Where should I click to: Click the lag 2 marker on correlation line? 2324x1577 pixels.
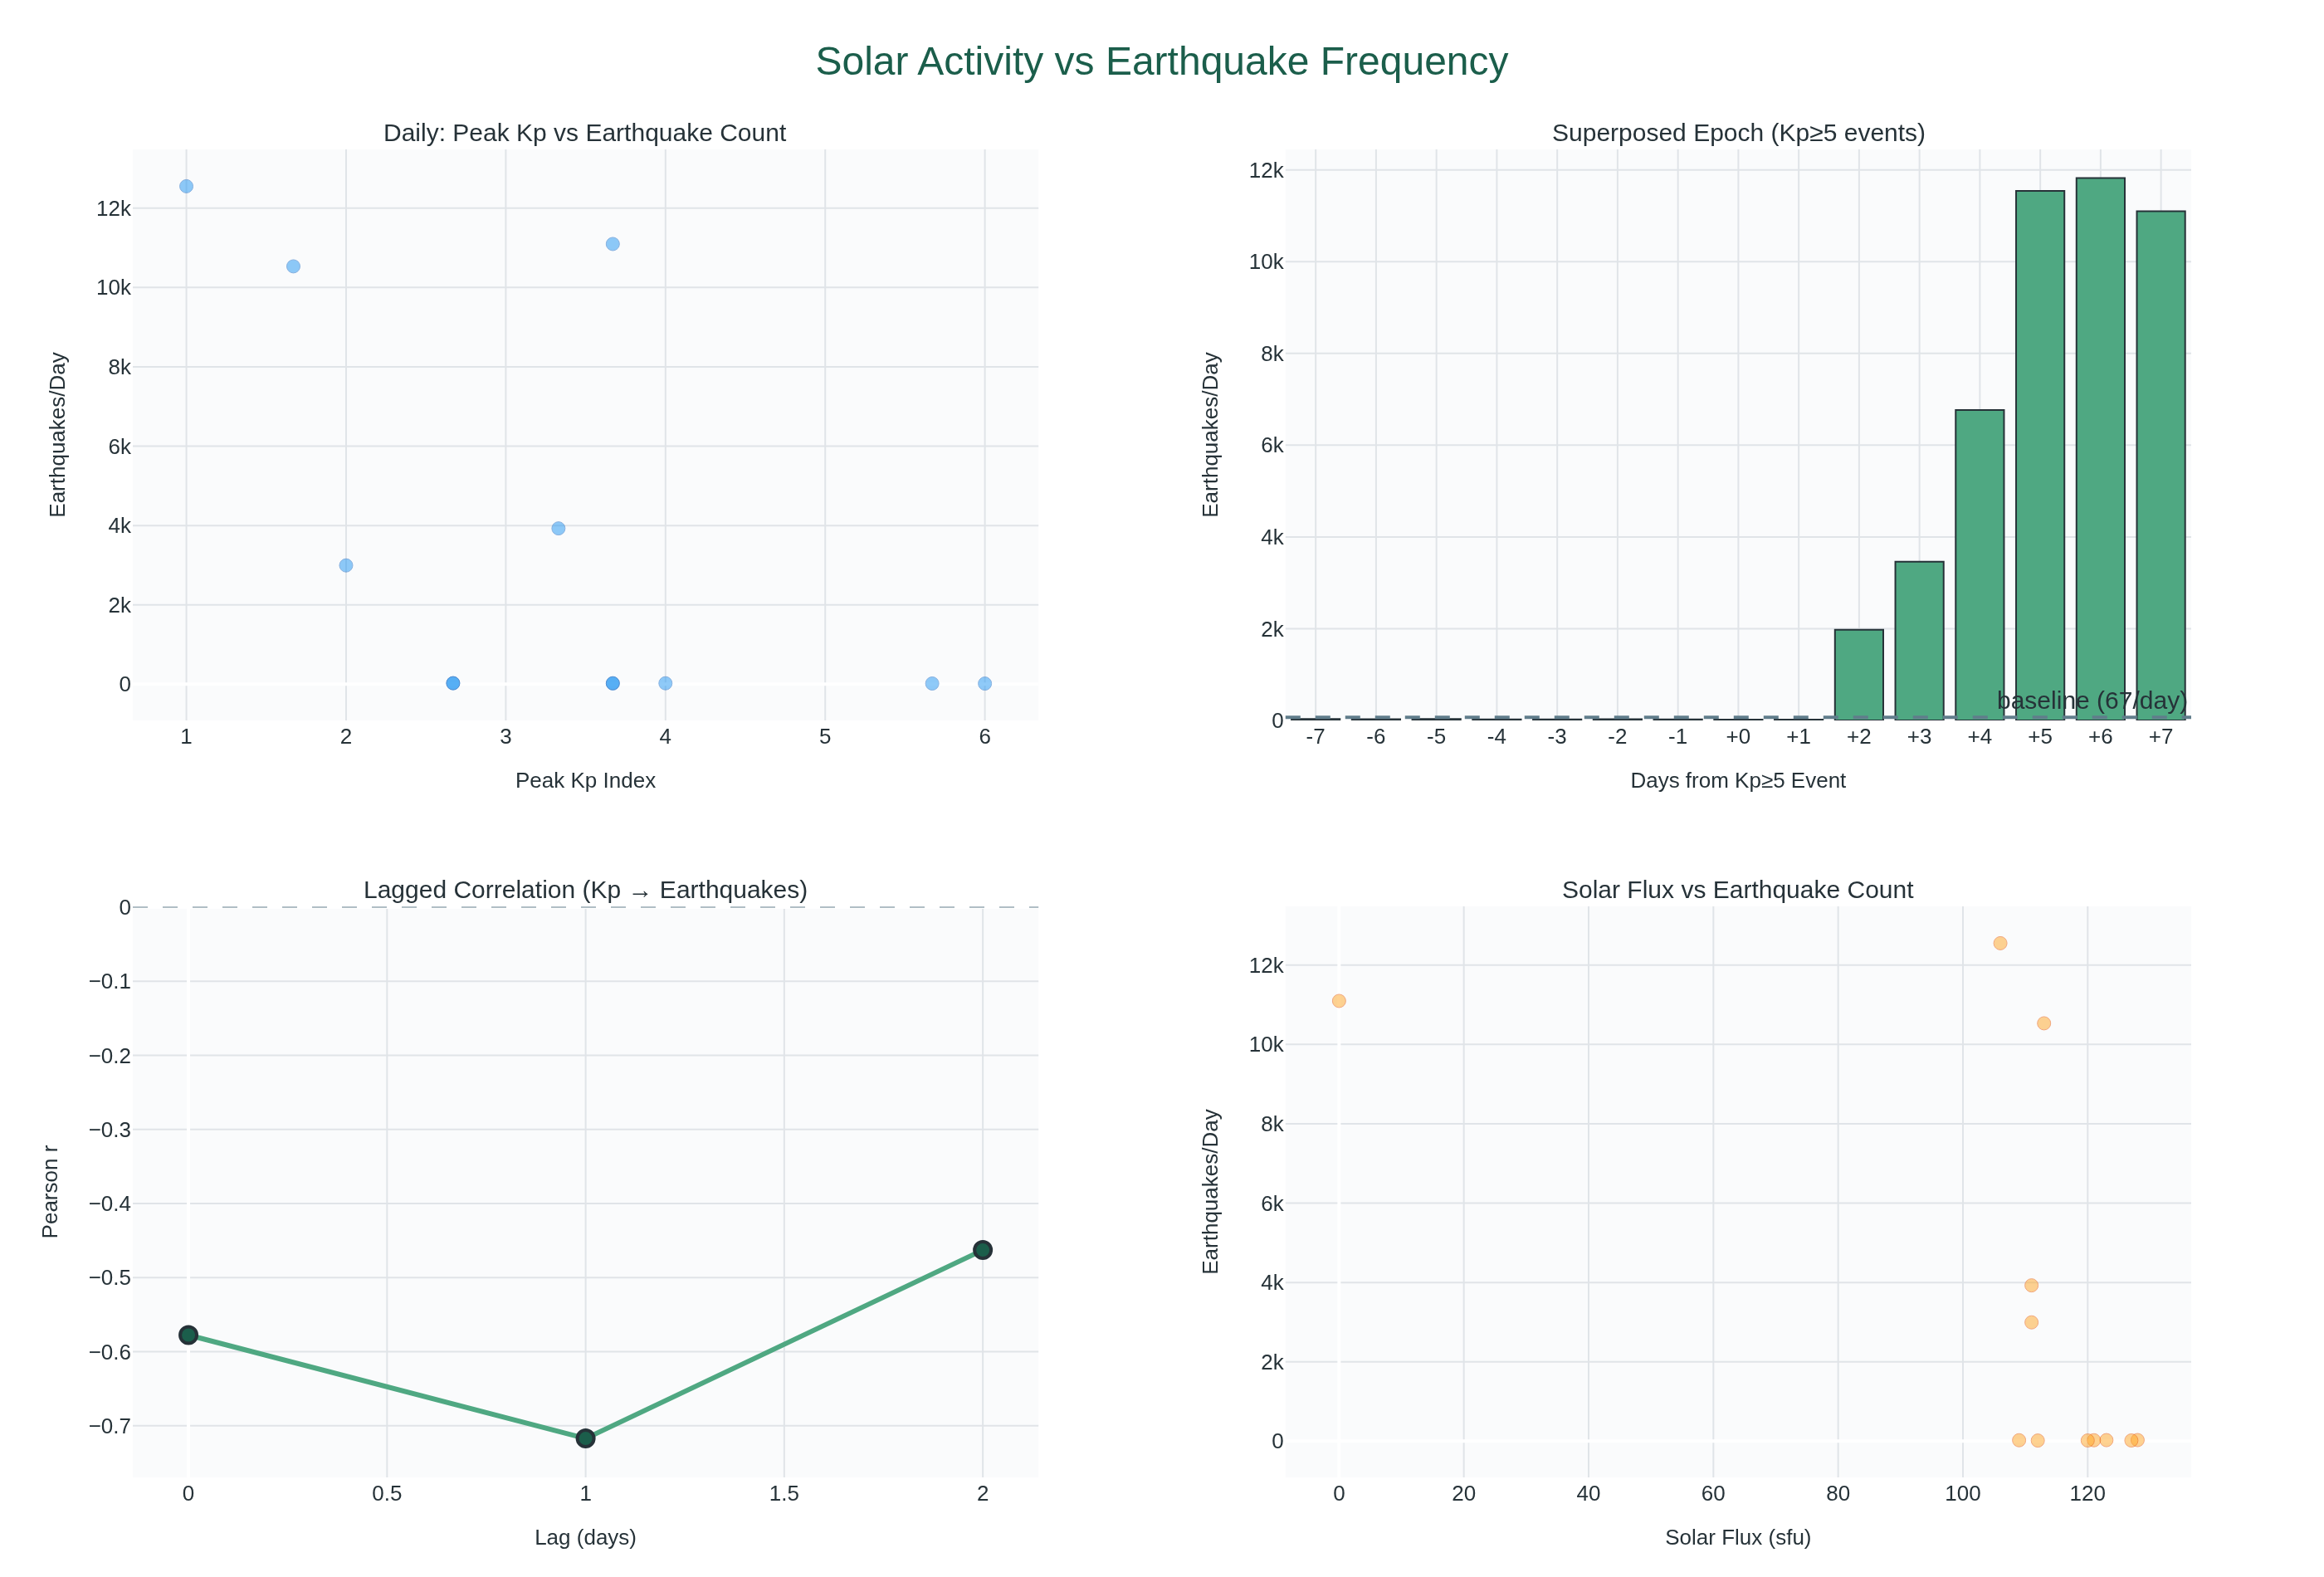click(983, 1250)
